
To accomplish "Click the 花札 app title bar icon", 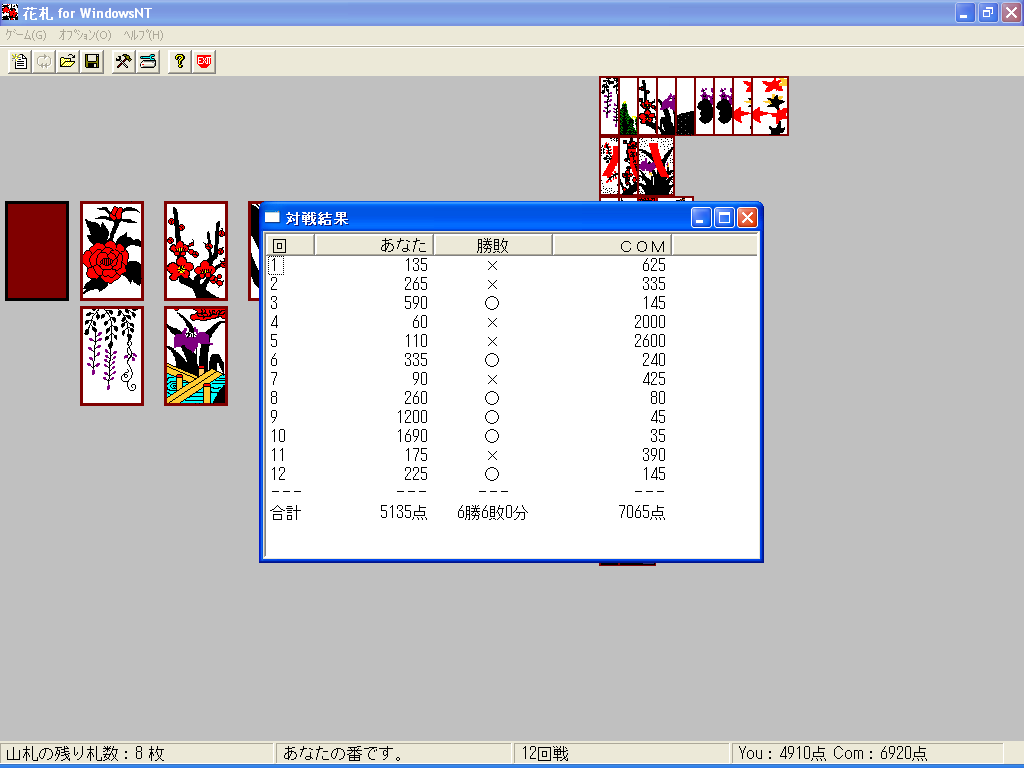I will [x=10, y=12].
